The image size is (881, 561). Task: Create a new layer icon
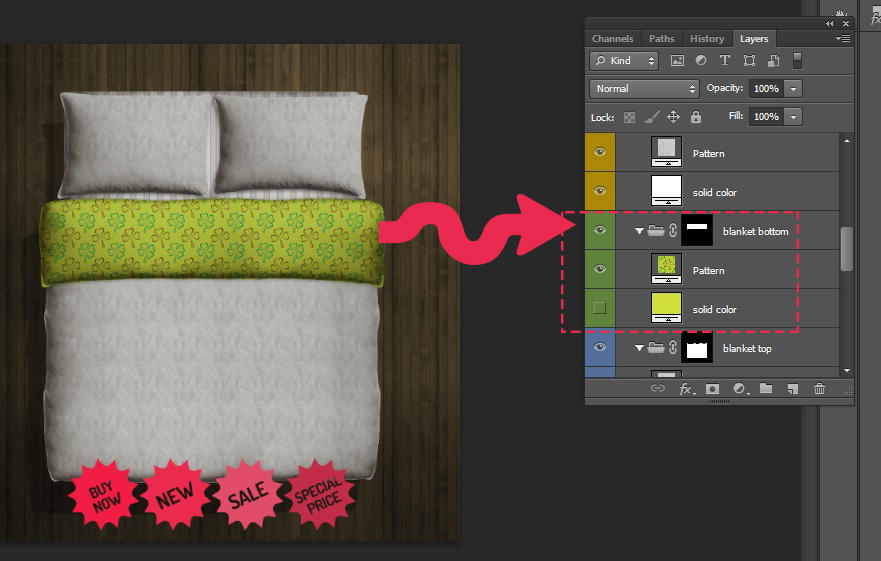(793, 389)
